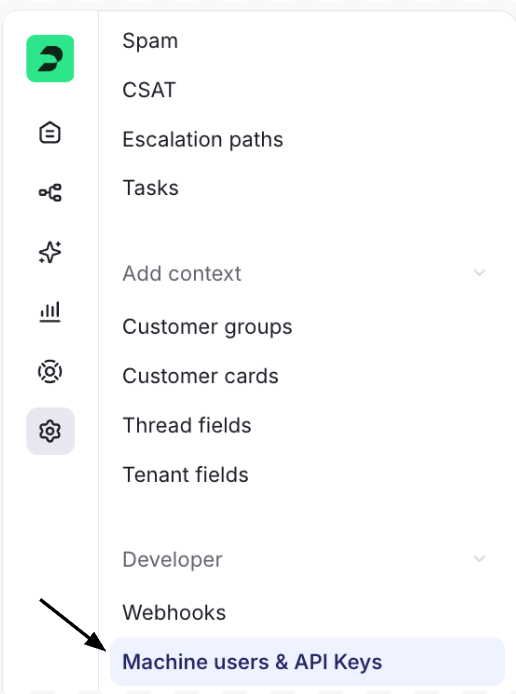Open the Spam settings page
This screenshot has height=694, width=516.
(150, 41)
